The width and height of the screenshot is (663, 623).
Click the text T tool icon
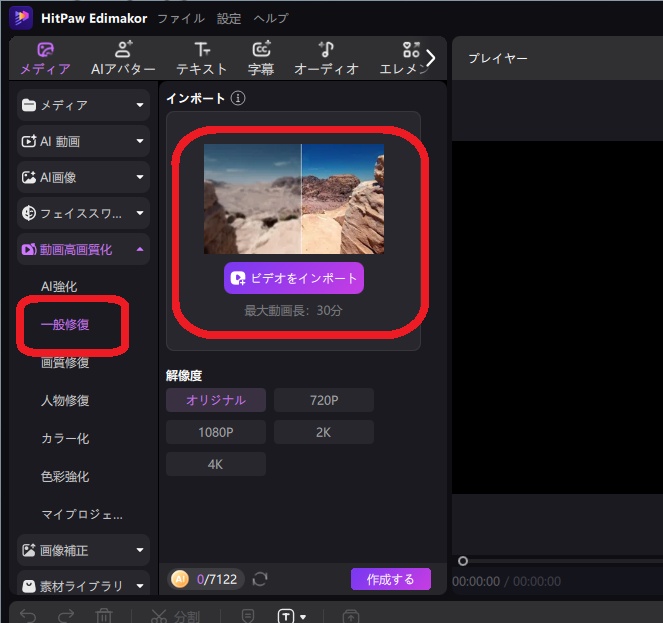[286, 616]
